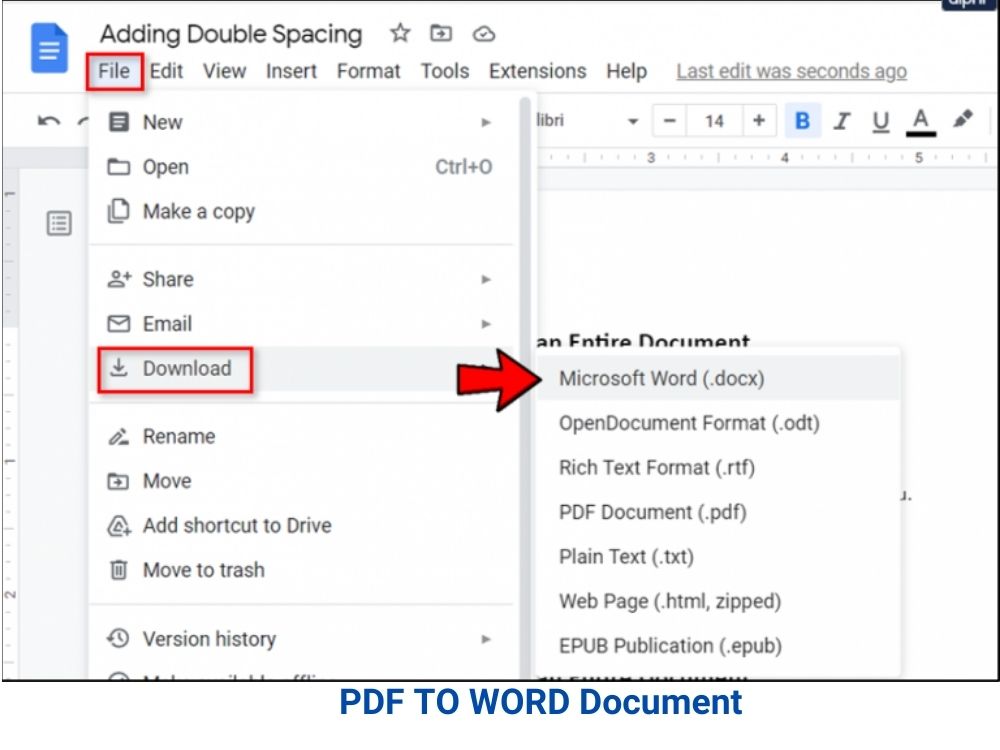Screen dimensions: 1000x750
Task: Open the File menu
Action: [114, 71]
